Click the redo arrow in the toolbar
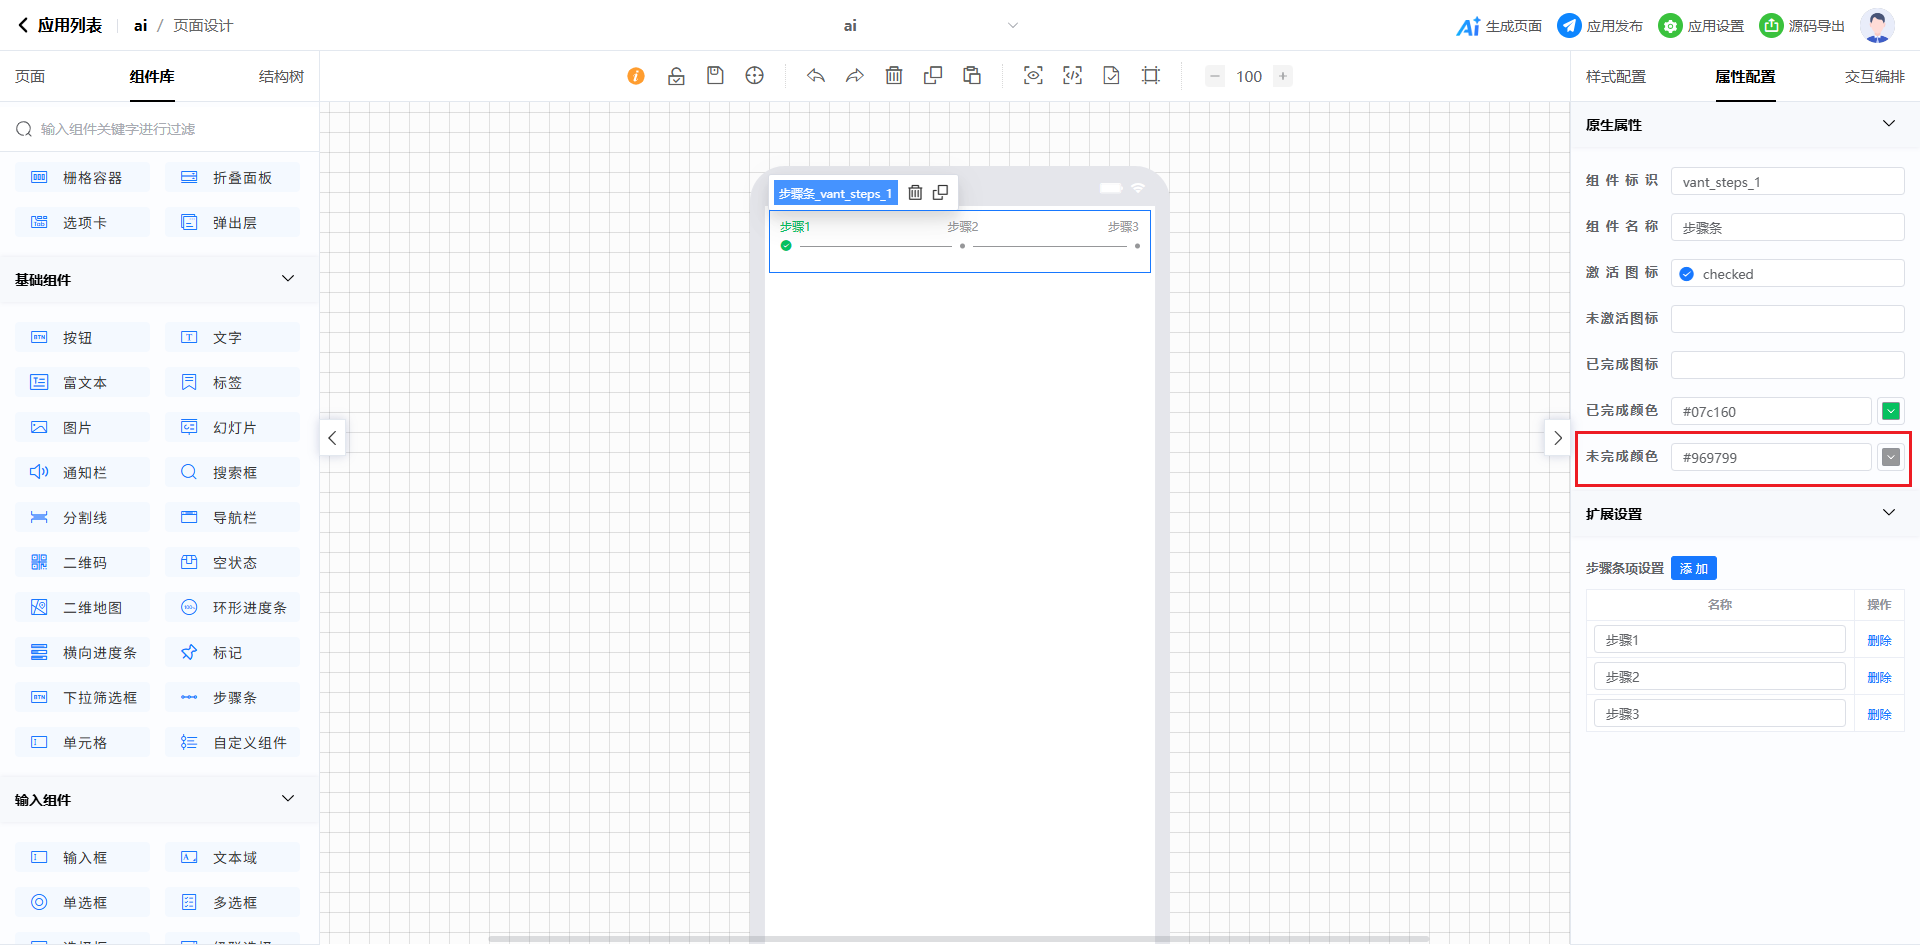 point(854,76)
